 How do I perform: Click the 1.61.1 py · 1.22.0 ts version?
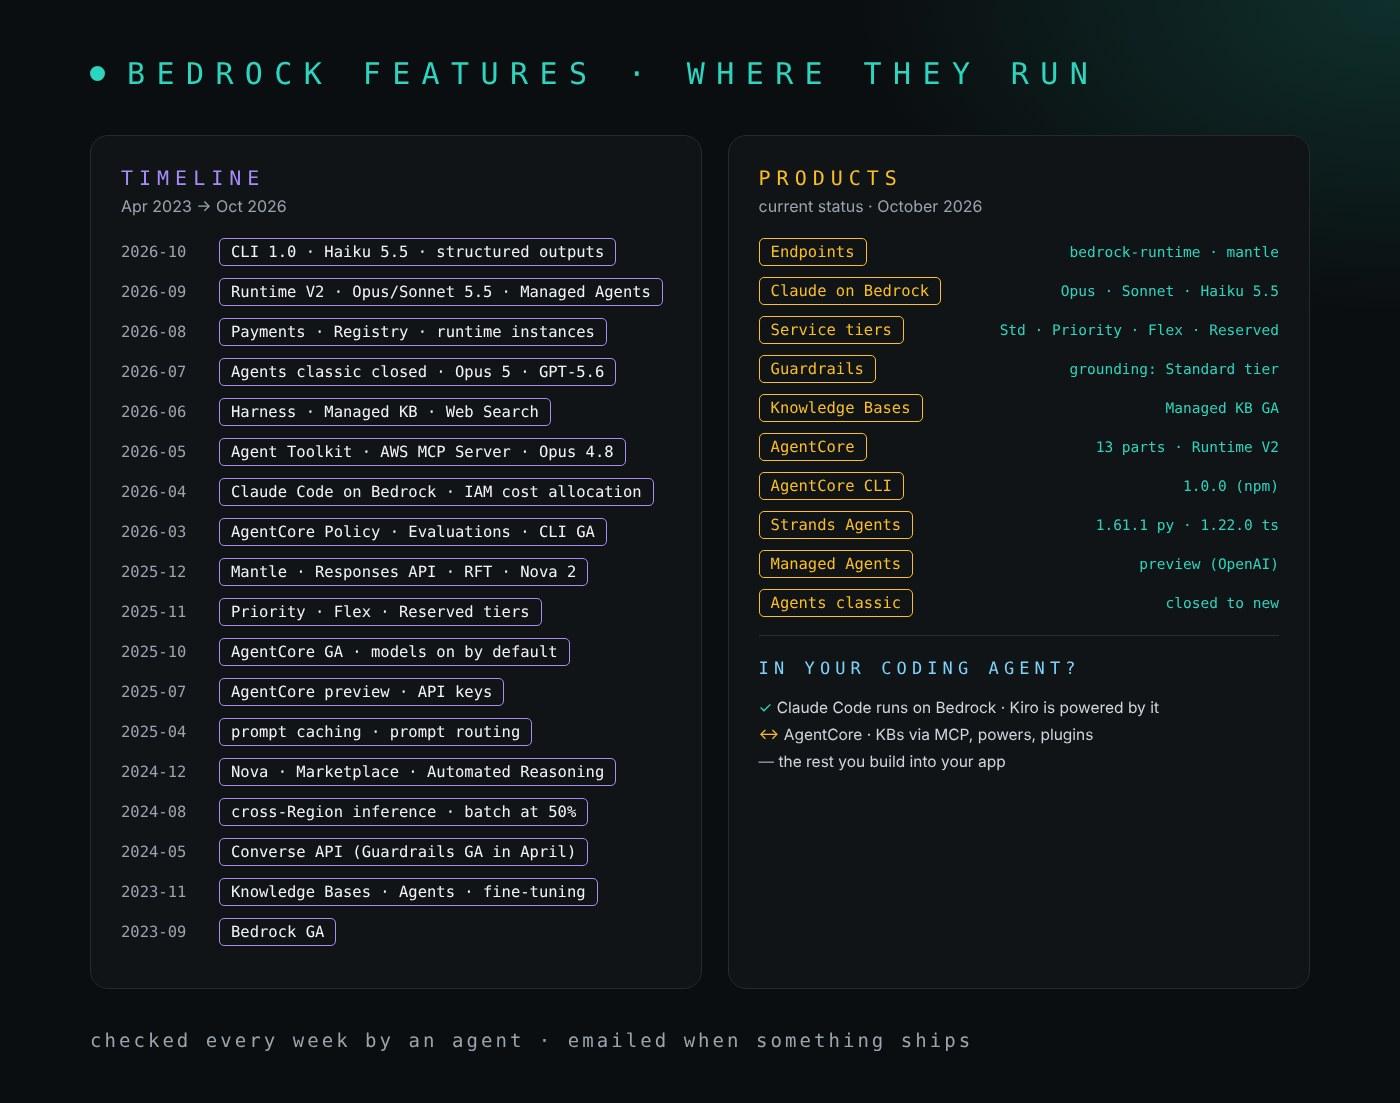[x=1187, y=525]
